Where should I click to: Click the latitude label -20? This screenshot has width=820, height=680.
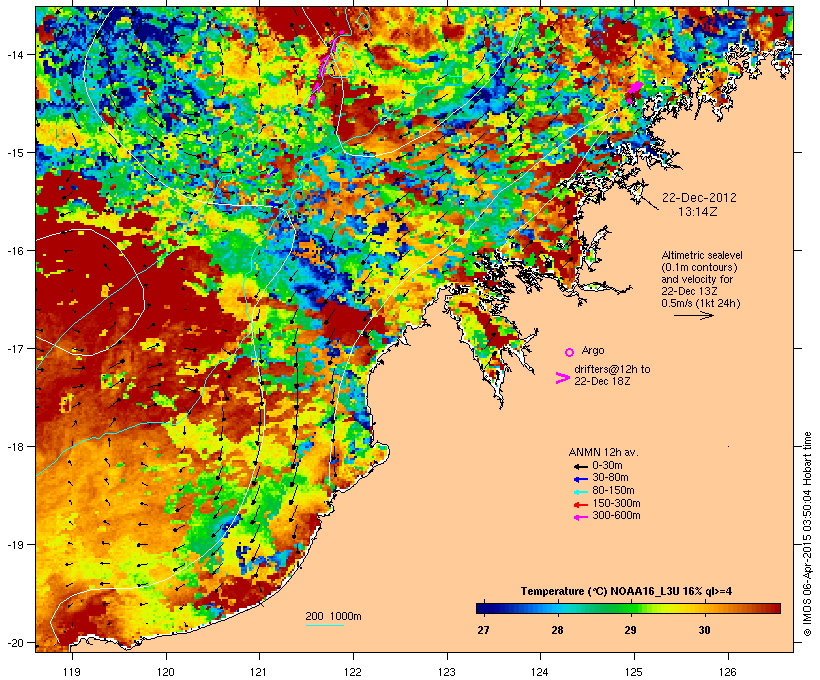click(x=14, y=643)
